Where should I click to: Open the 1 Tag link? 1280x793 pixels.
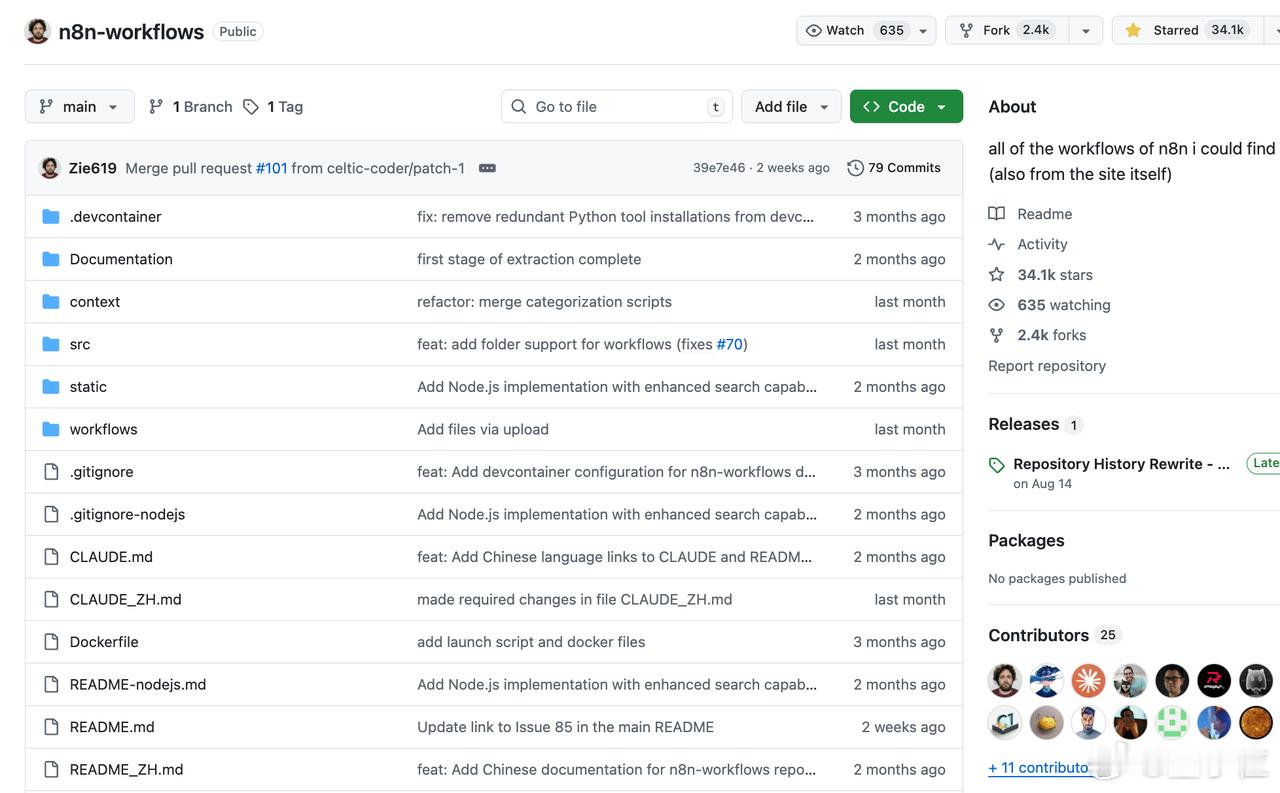click(x=273, y=106)
